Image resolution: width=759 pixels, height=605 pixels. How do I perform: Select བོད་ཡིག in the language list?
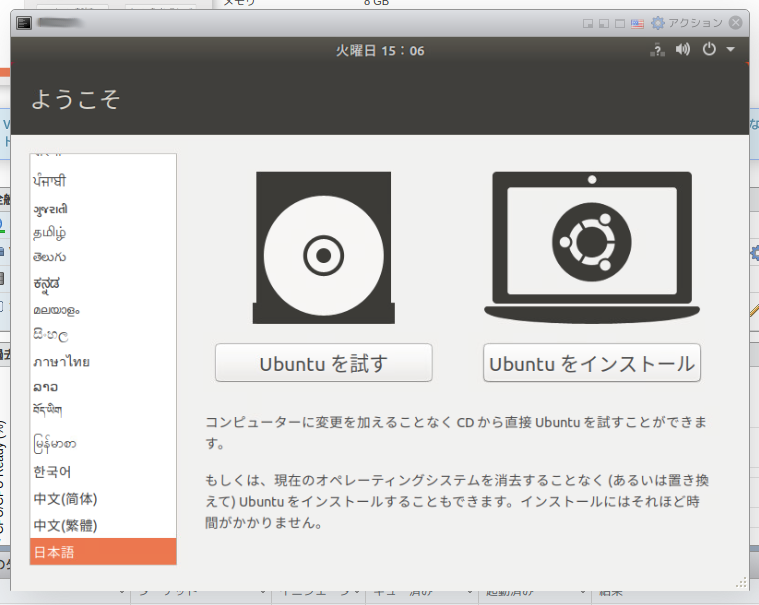103,410
